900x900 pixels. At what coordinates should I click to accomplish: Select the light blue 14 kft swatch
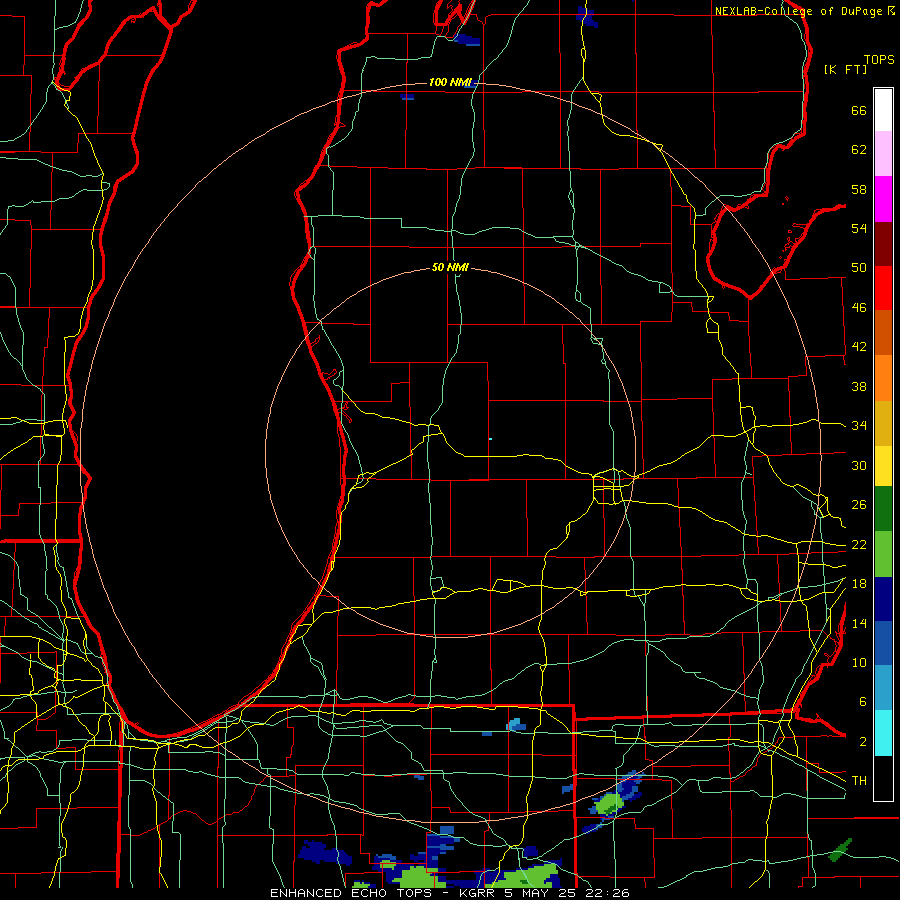(883, 688)
